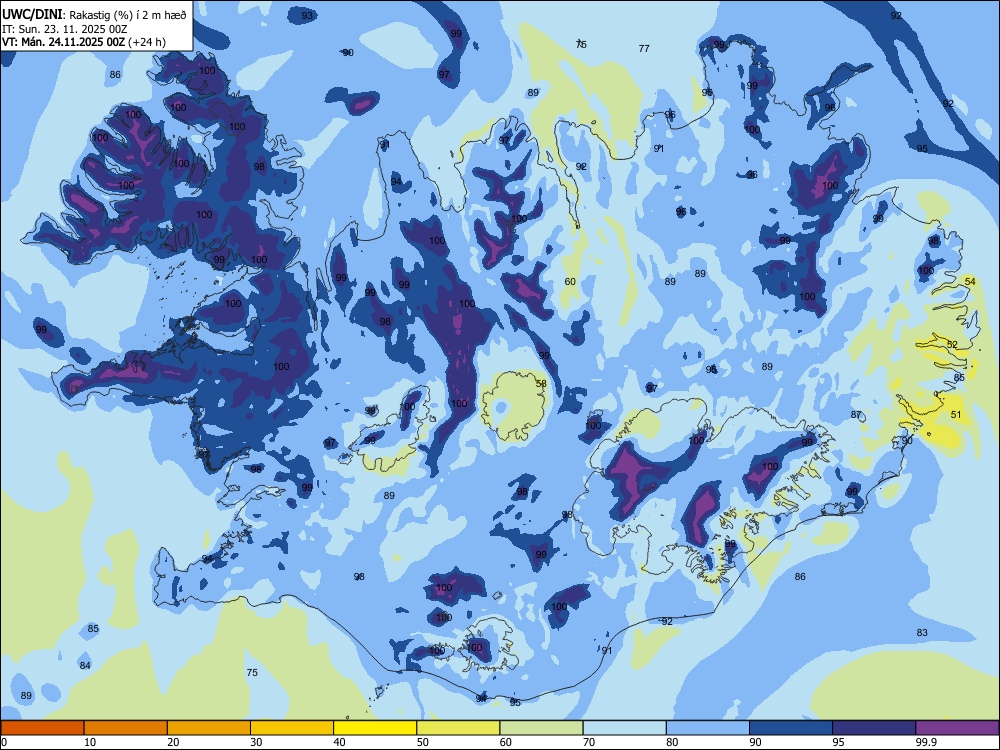Click the '84' humidity value over the sea
The height and width of the screenshot is (750, 1000).
85,666
